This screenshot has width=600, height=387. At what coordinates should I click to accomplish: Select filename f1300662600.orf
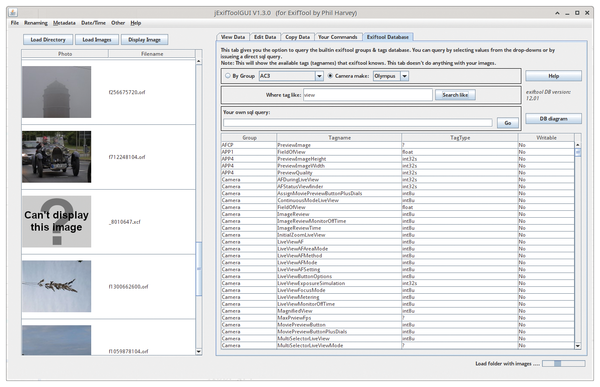point(129,286)
